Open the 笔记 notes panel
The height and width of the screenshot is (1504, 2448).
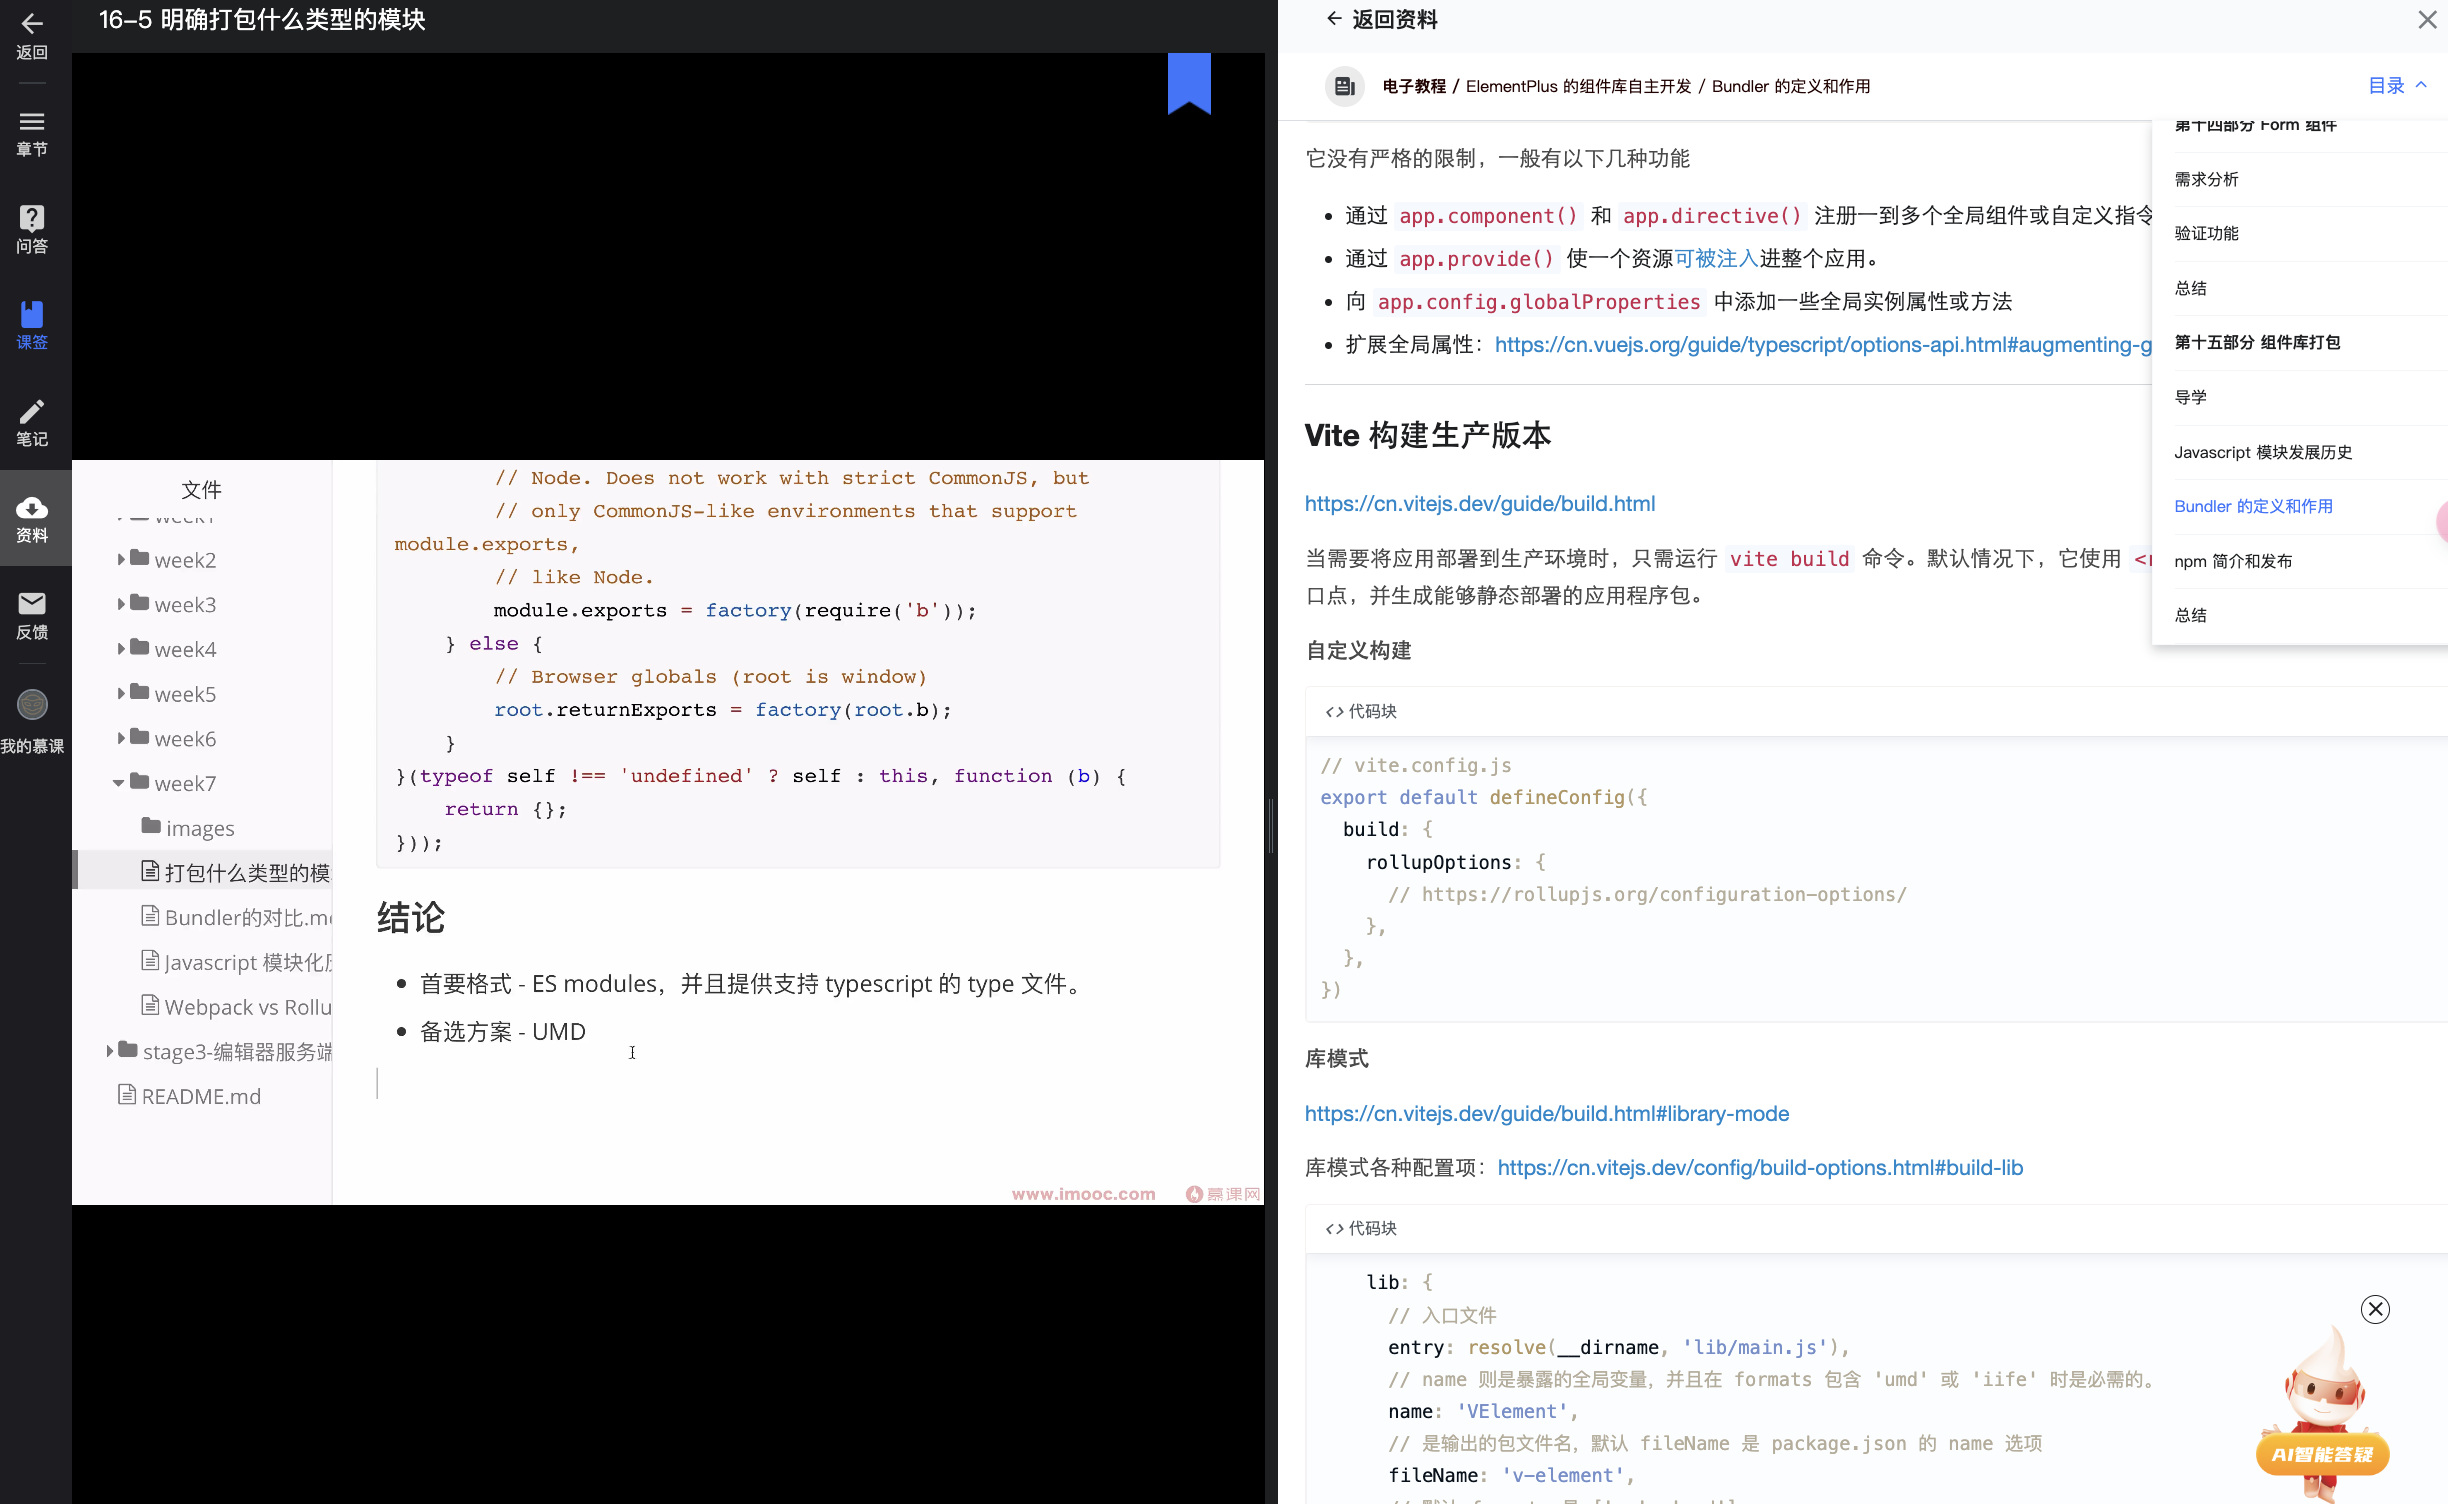click(32, 422)
